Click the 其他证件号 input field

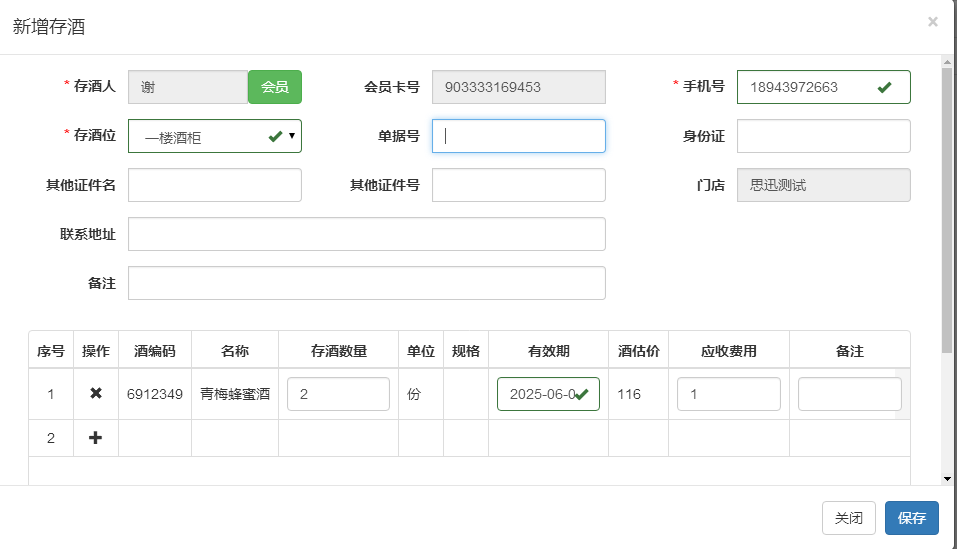tap(518, 185)
